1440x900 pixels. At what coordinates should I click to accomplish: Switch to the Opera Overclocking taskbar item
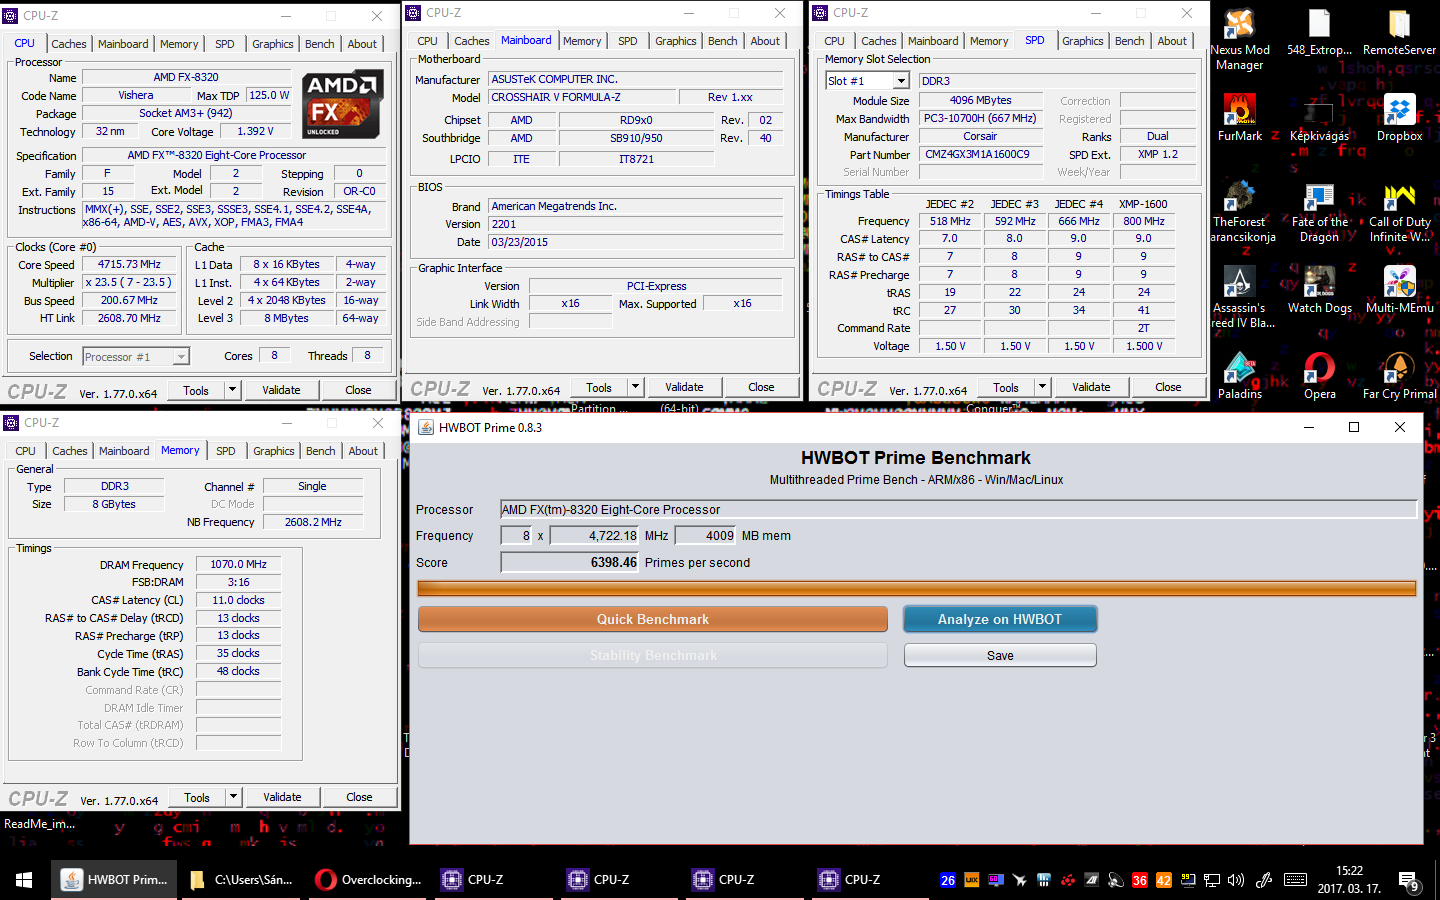(367, 880)
